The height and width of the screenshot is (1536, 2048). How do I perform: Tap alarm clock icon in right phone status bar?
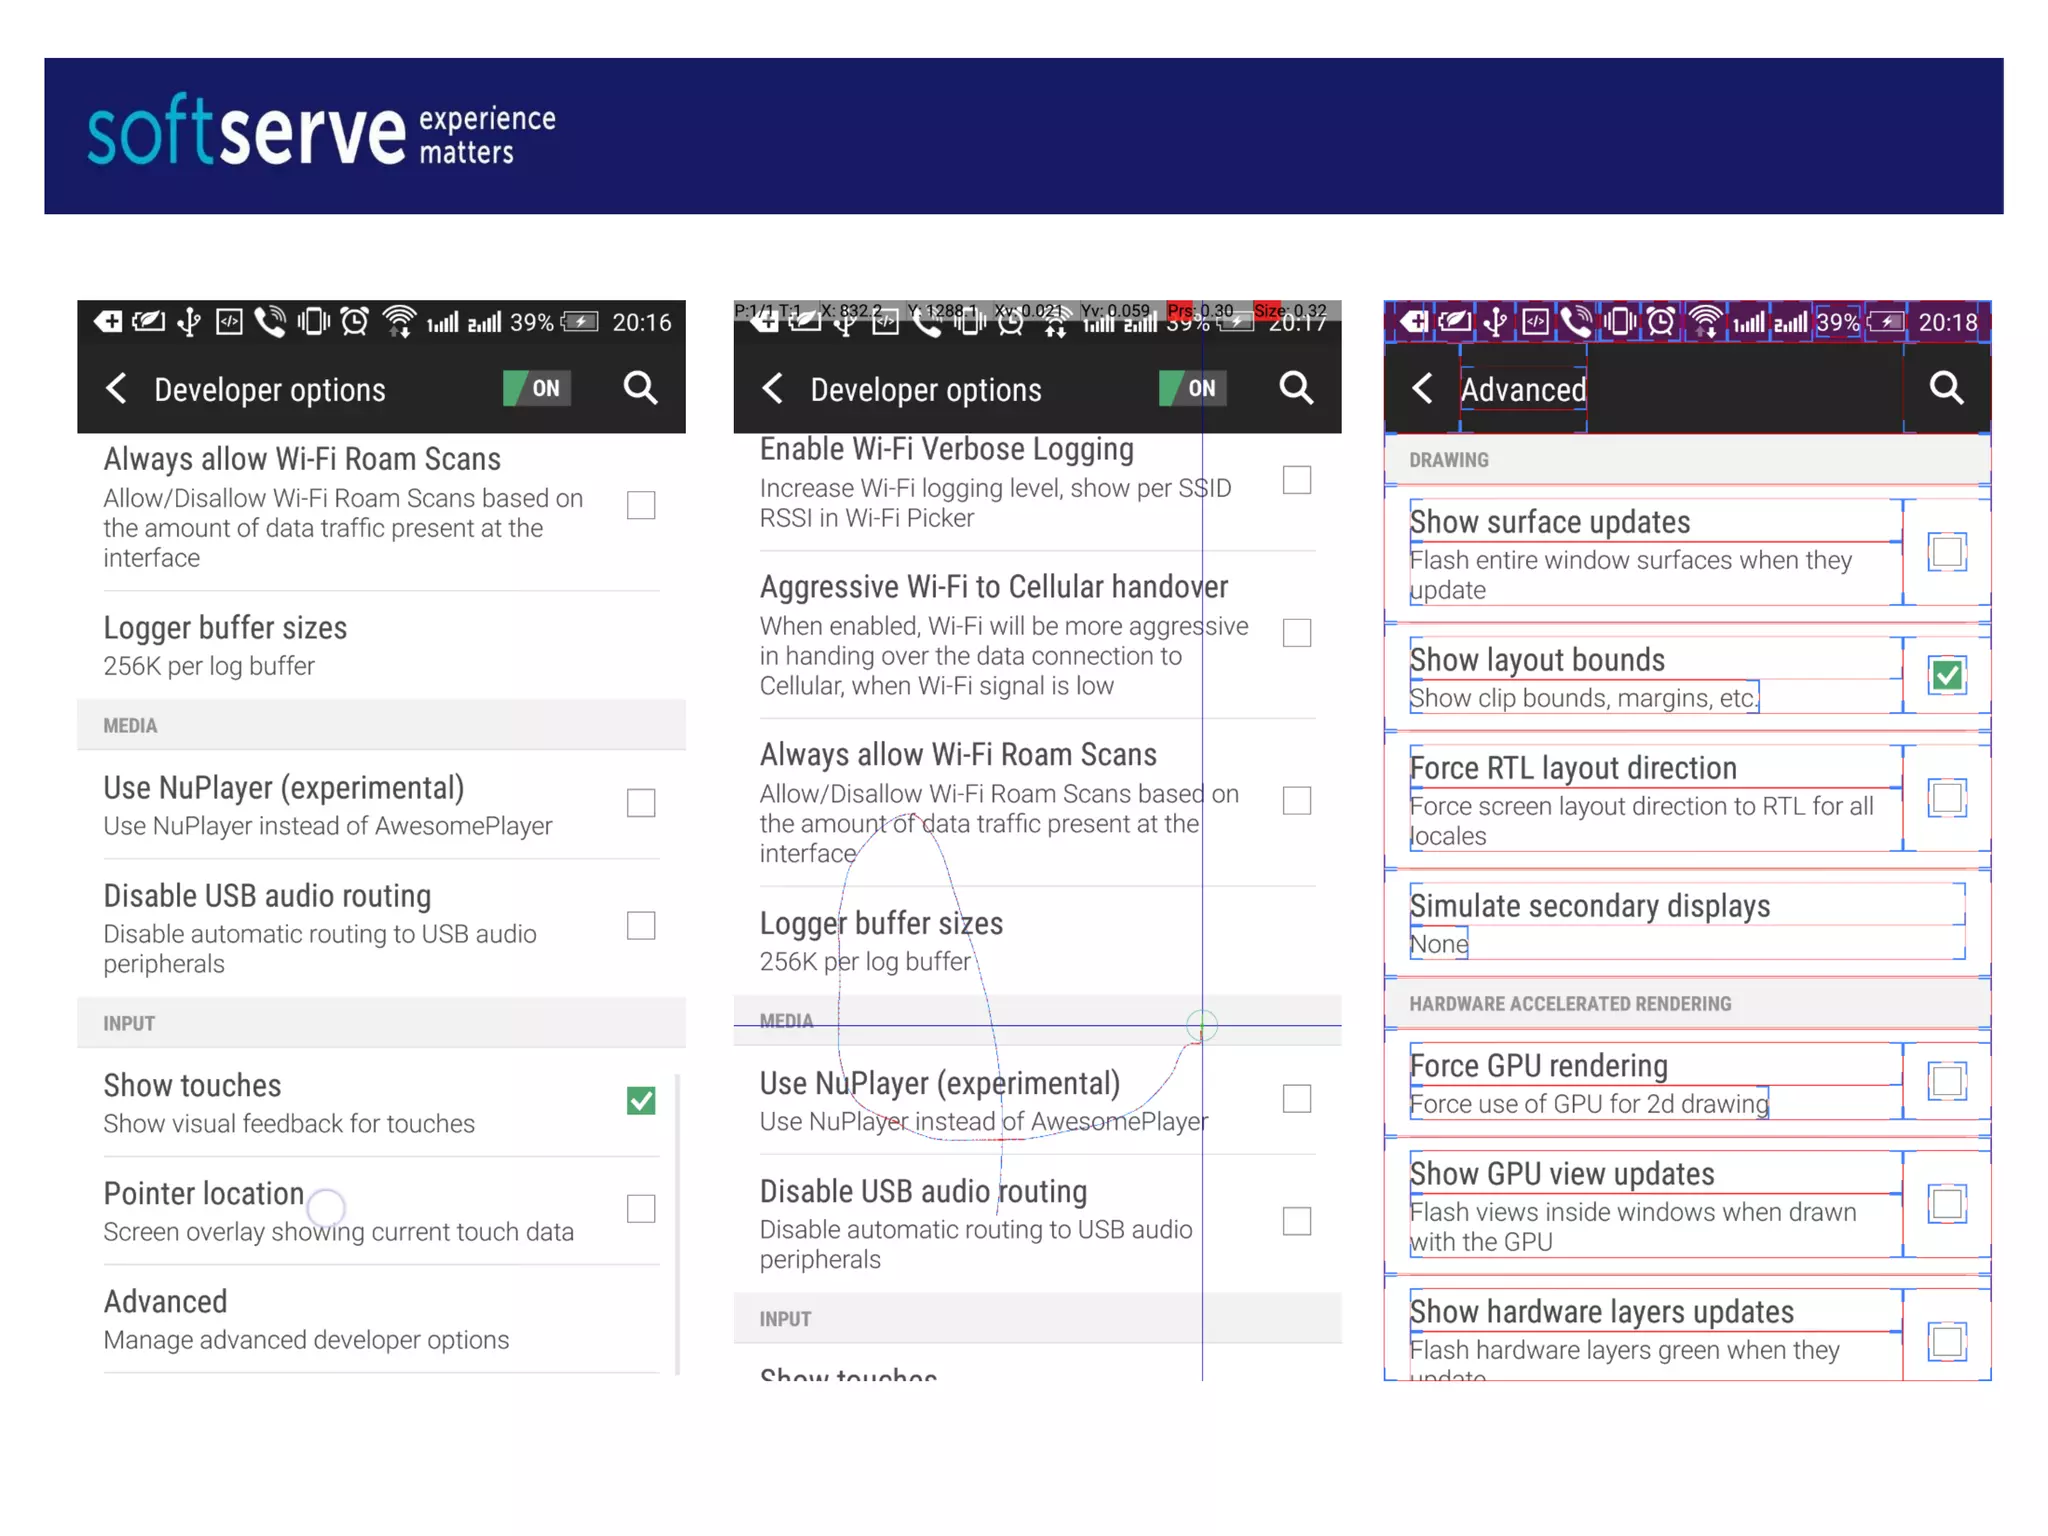1661,322
